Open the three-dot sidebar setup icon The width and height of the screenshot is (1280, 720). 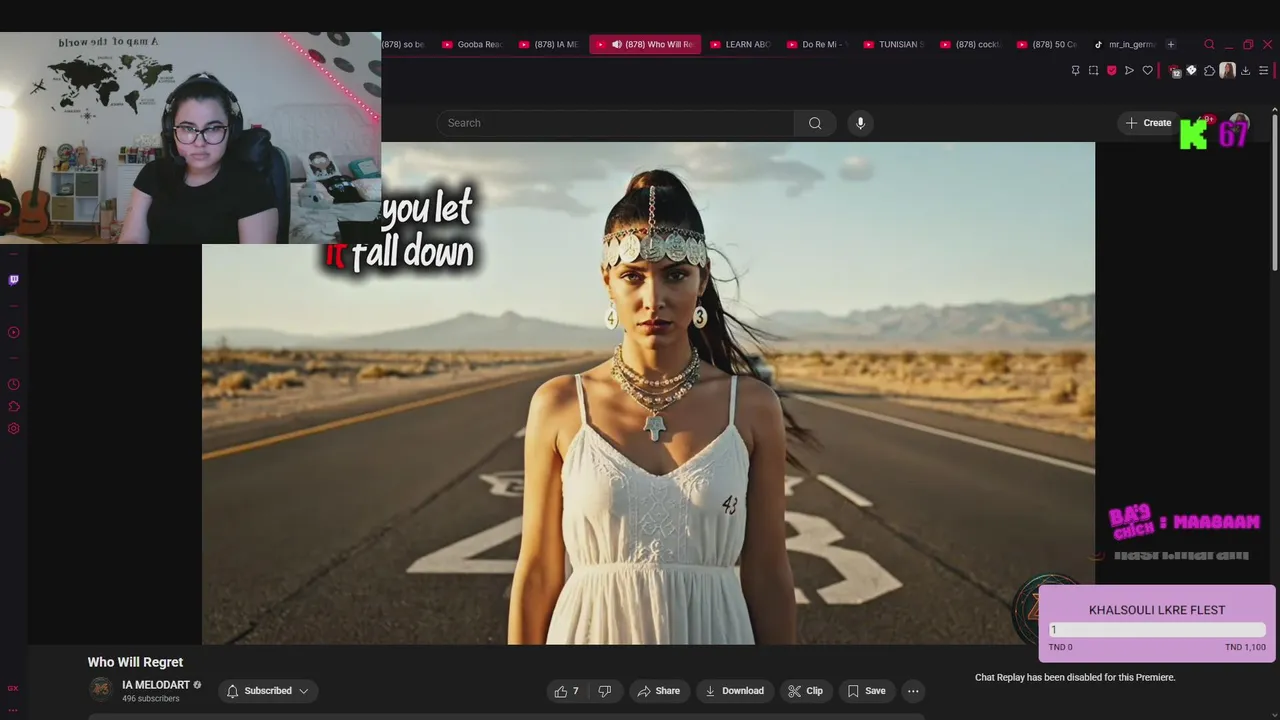[x=13, y=709]
